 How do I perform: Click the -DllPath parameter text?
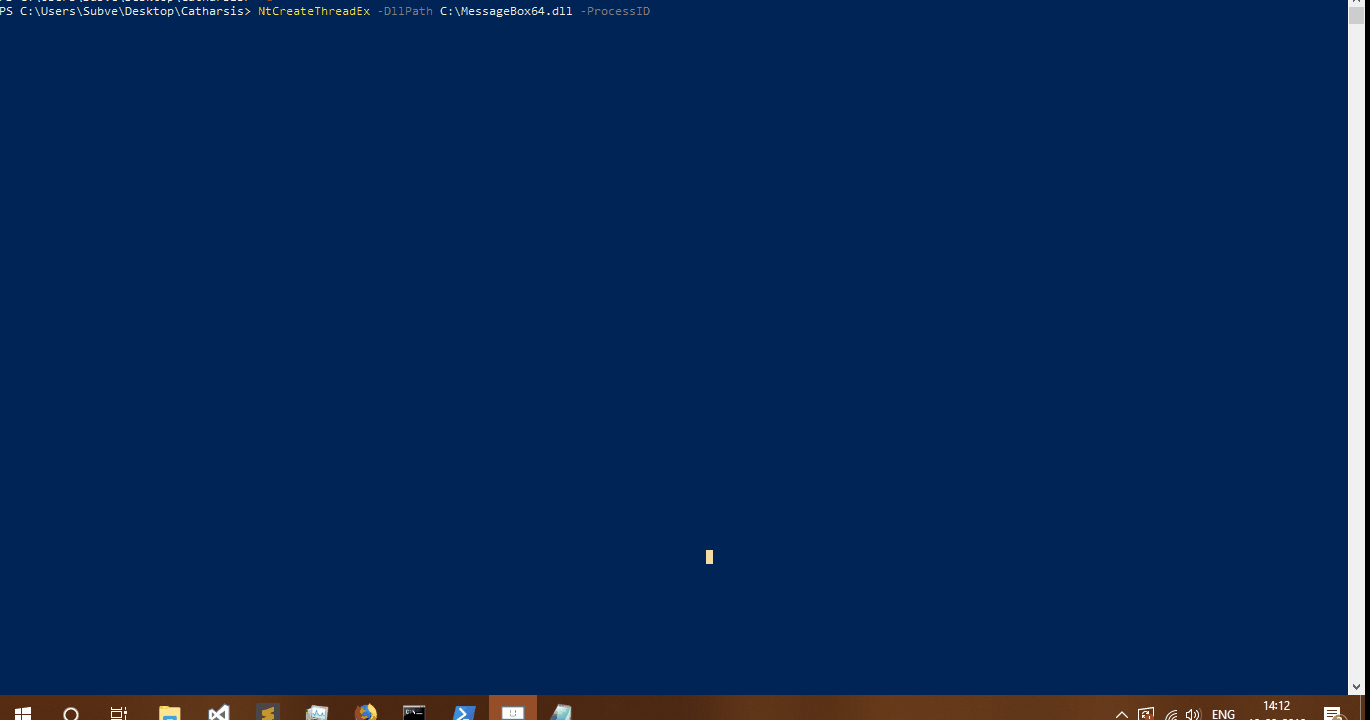(405, 11)
